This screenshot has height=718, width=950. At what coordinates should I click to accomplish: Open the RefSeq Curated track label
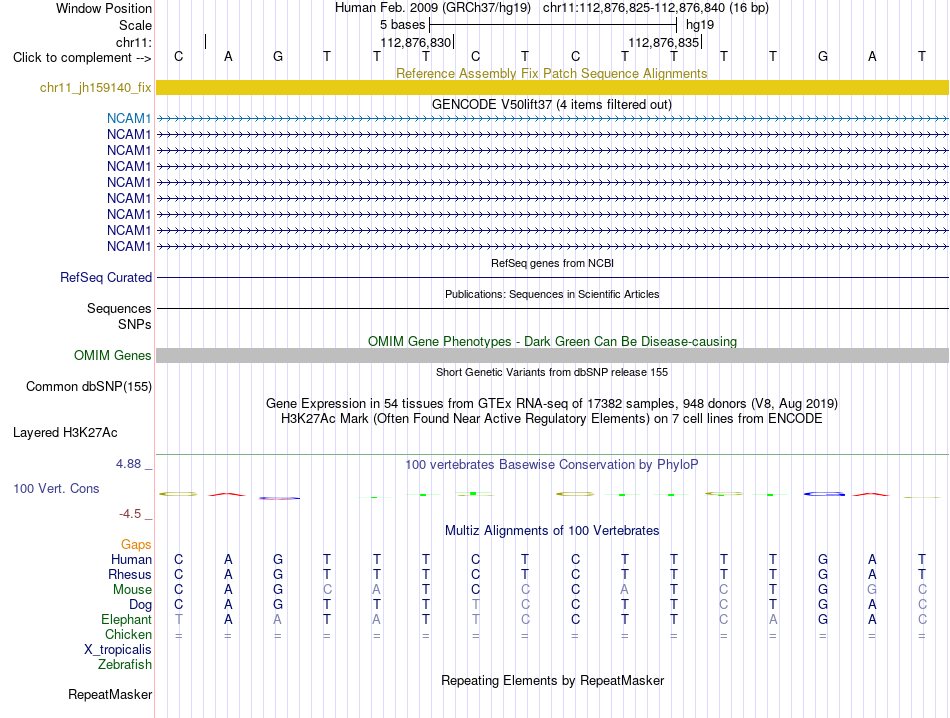point(105,278)
